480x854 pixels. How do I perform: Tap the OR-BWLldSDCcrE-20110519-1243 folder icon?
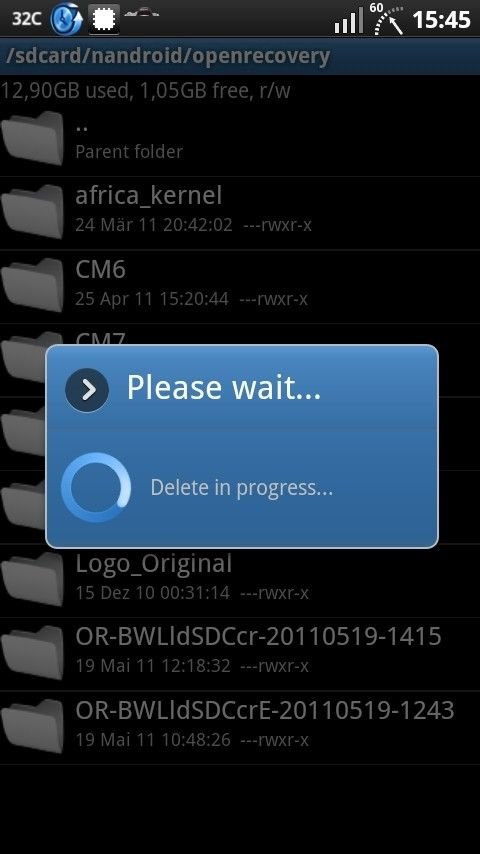[33, 726]
